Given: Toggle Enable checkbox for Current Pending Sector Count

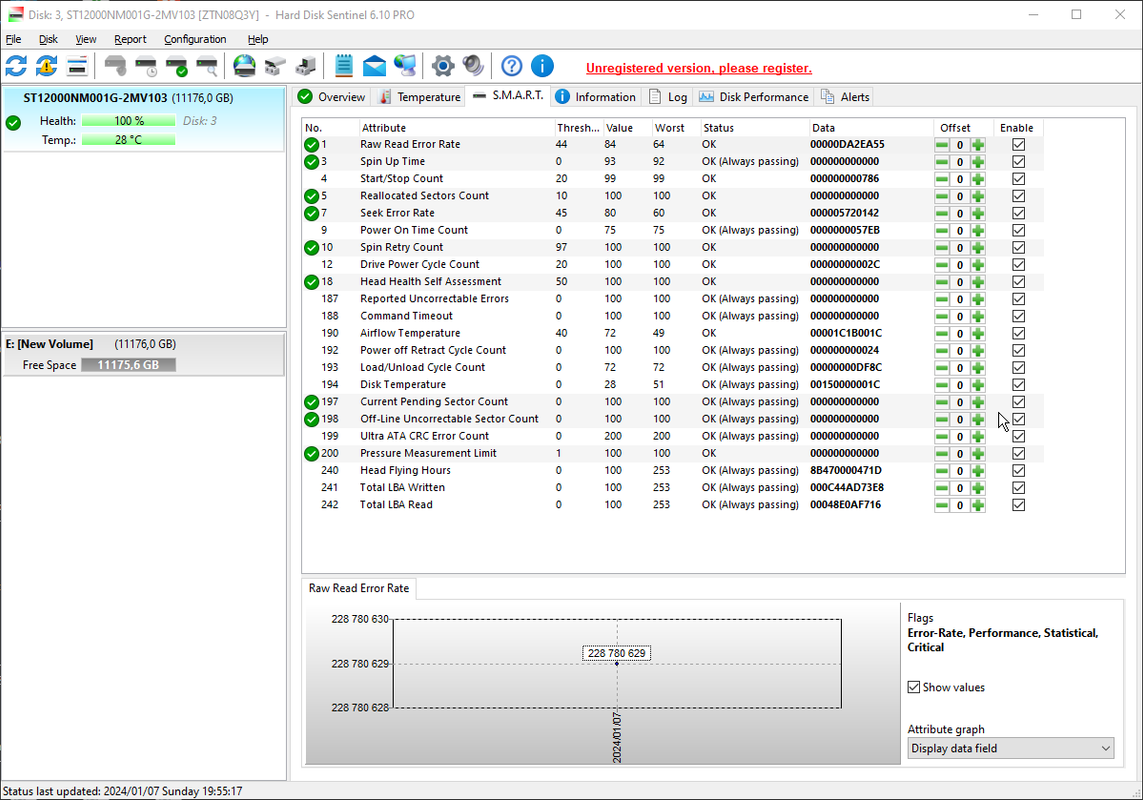Looking at the screenshot, I should coord(1018,402).
